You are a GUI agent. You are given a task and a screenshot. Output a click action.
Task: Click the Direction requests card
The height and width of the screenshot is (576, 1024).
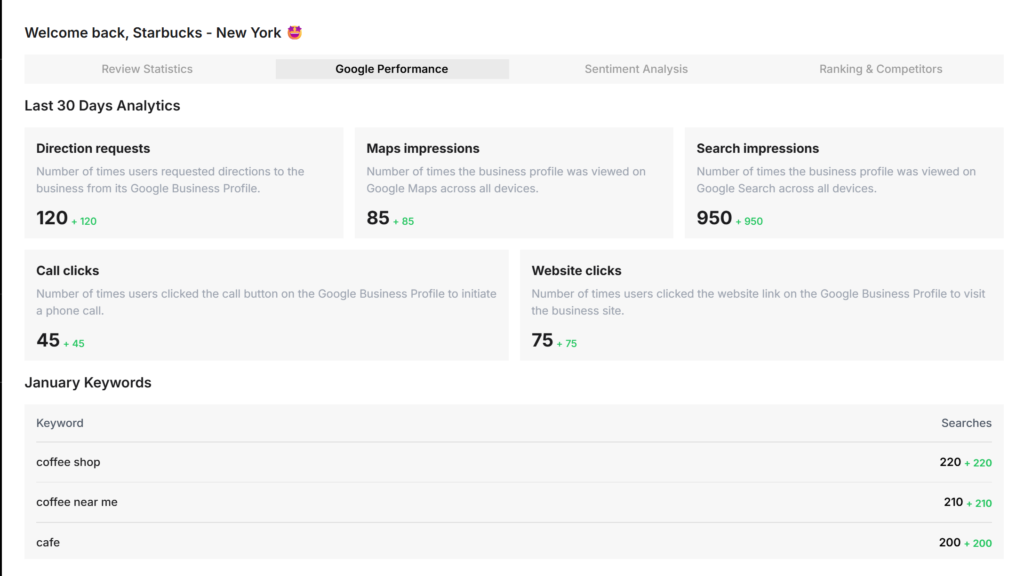click(183, 182)
